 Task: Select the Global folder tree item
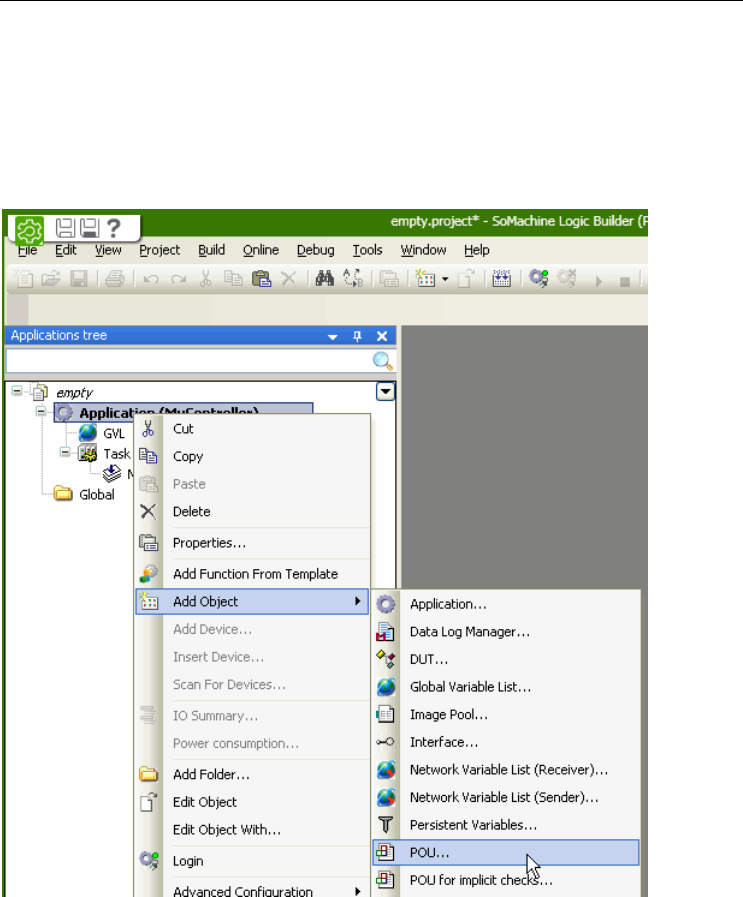coord(97,494)
